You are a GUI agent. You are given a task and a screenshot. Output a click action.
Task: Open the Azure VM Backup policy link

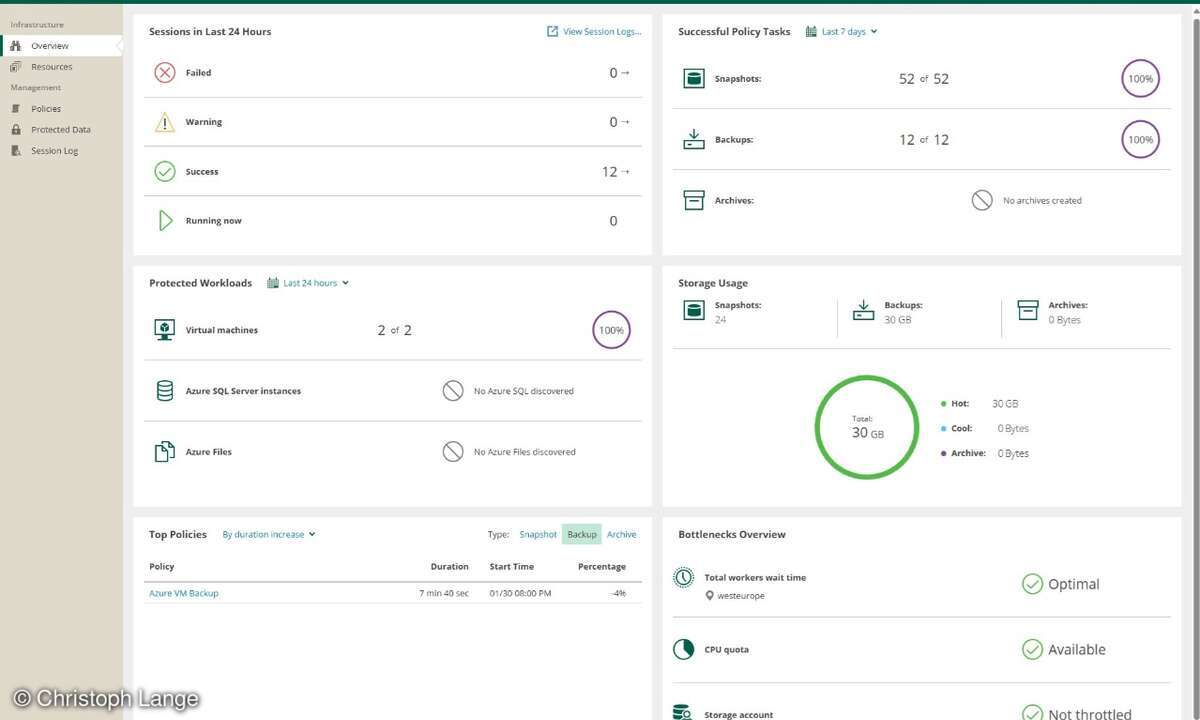coord(184,593)
